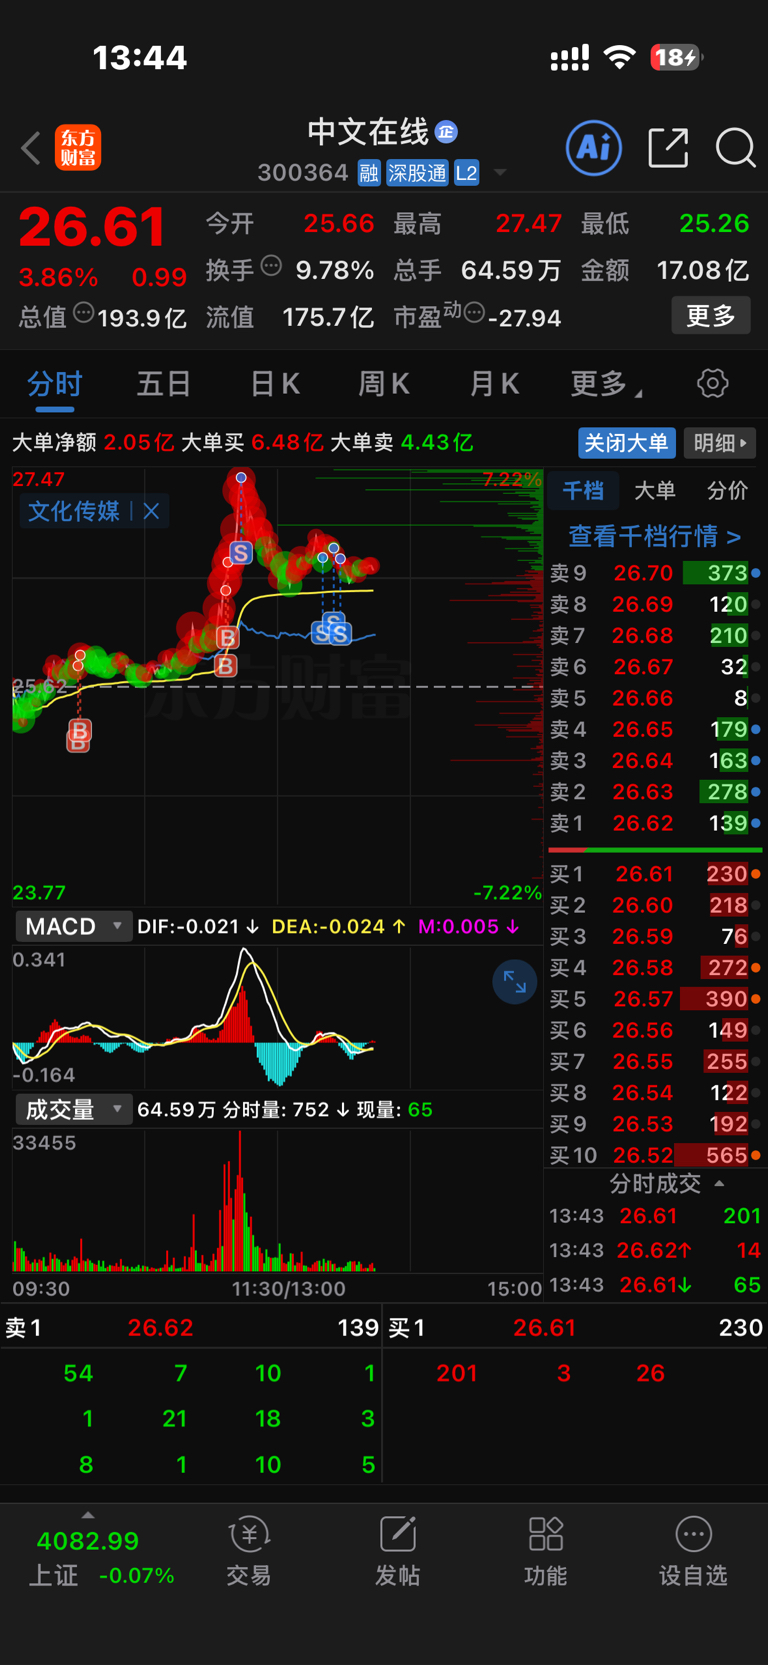This screenshot has width=769, height=1665.
Task: Tap the volume bar chart
Action: coord(277,1200)
